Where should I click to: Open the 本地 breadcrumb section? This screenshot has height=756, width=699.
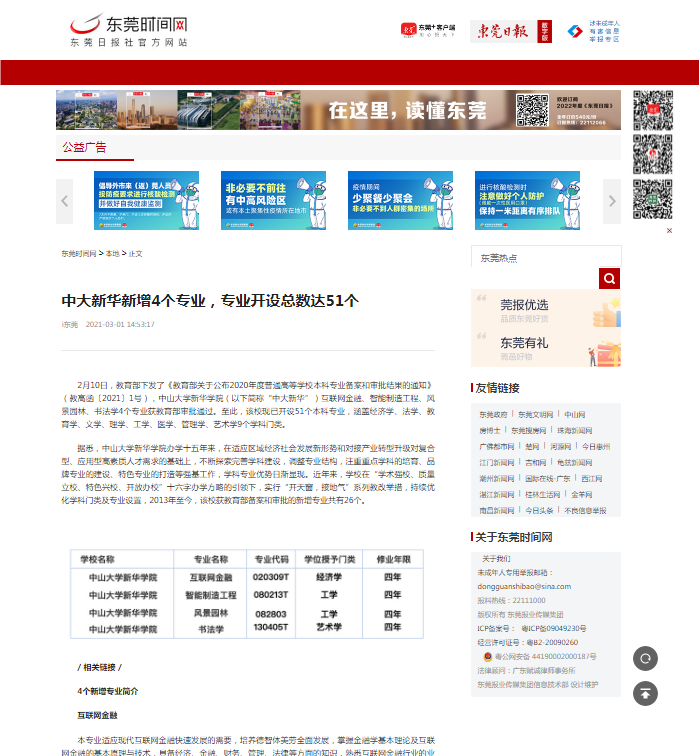coord(112,254)
